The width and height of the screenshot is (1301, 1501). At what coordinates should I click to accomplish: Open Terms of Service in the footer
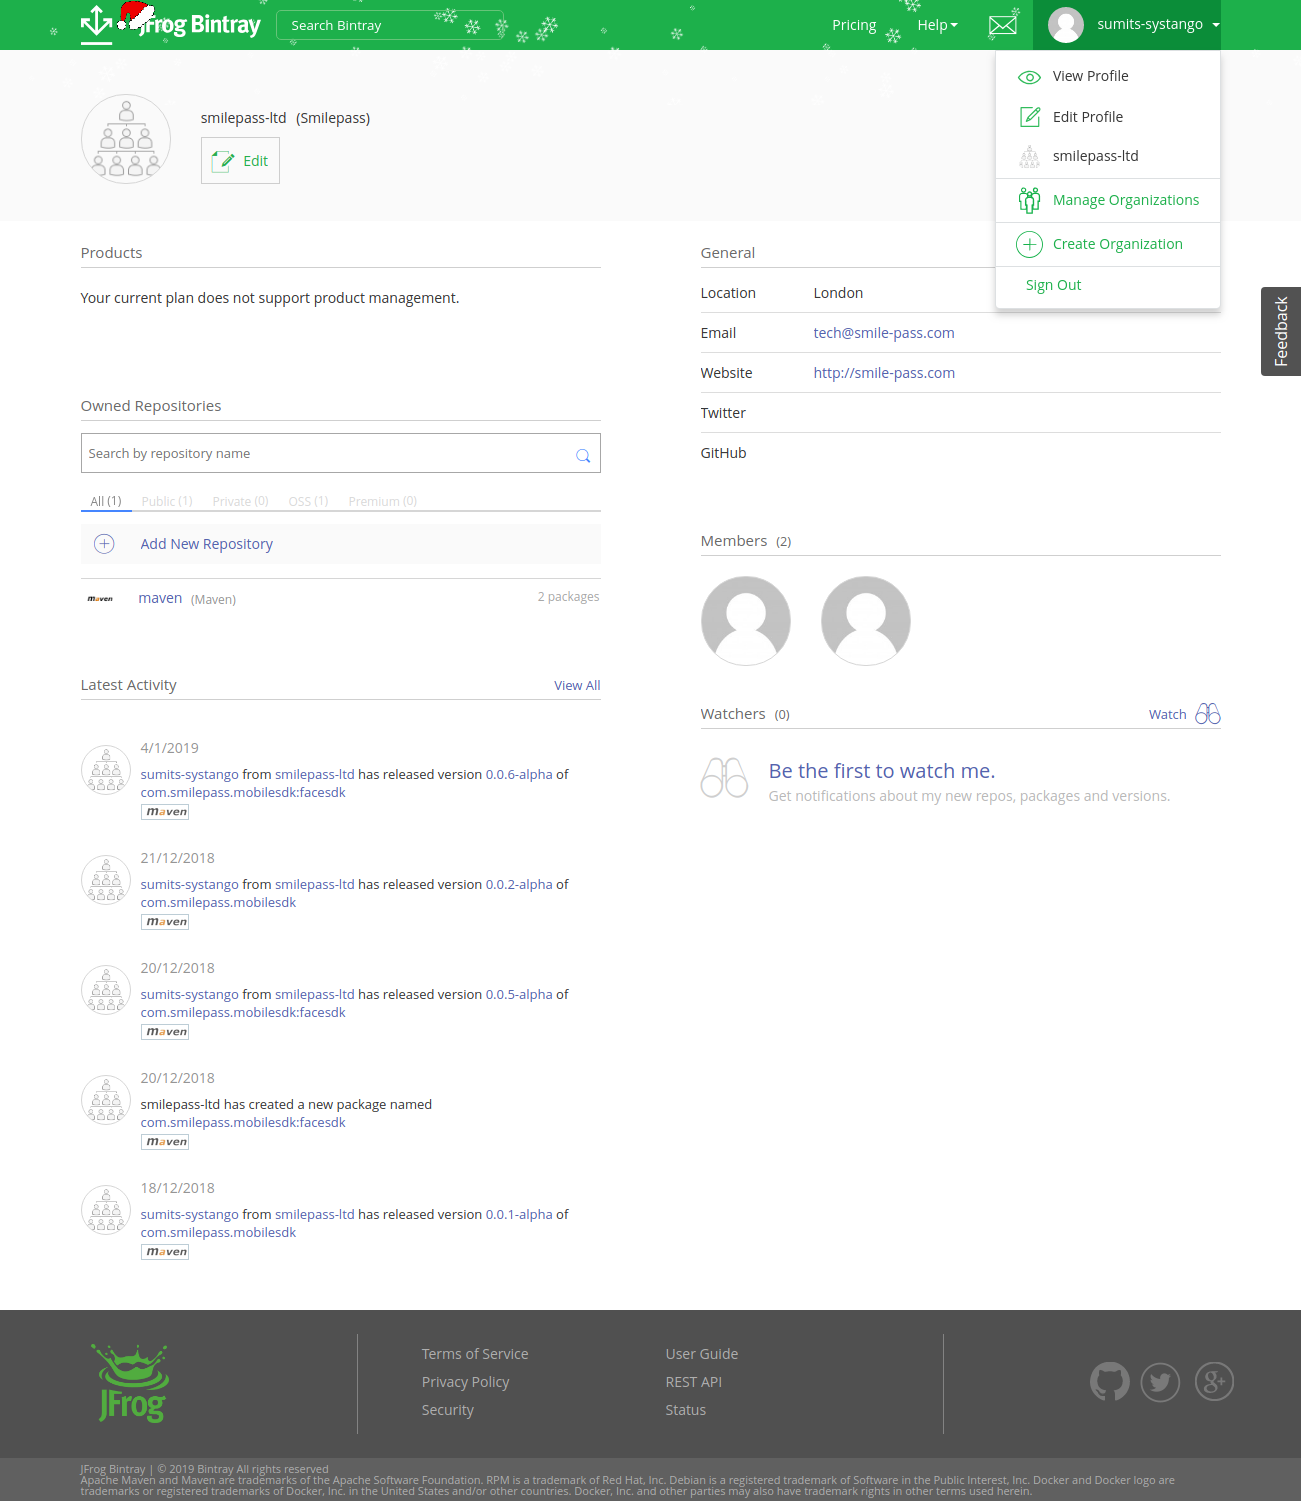475,1354
